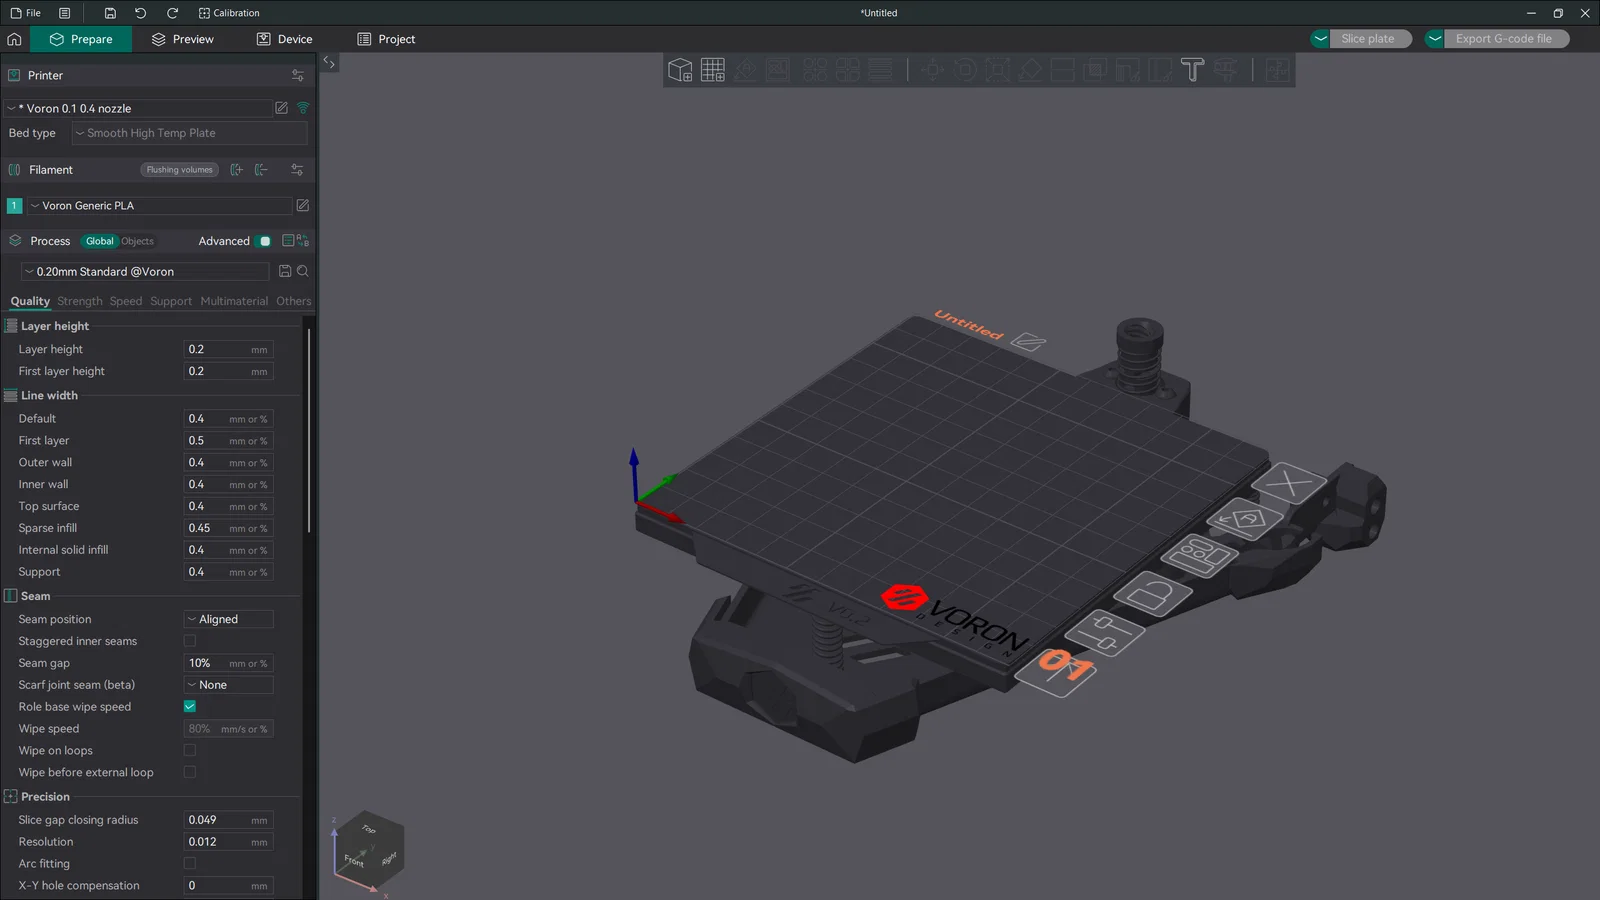Click the Flushing volumes button
This screenshot has height=900, width=1600.
tap(180, 170)
